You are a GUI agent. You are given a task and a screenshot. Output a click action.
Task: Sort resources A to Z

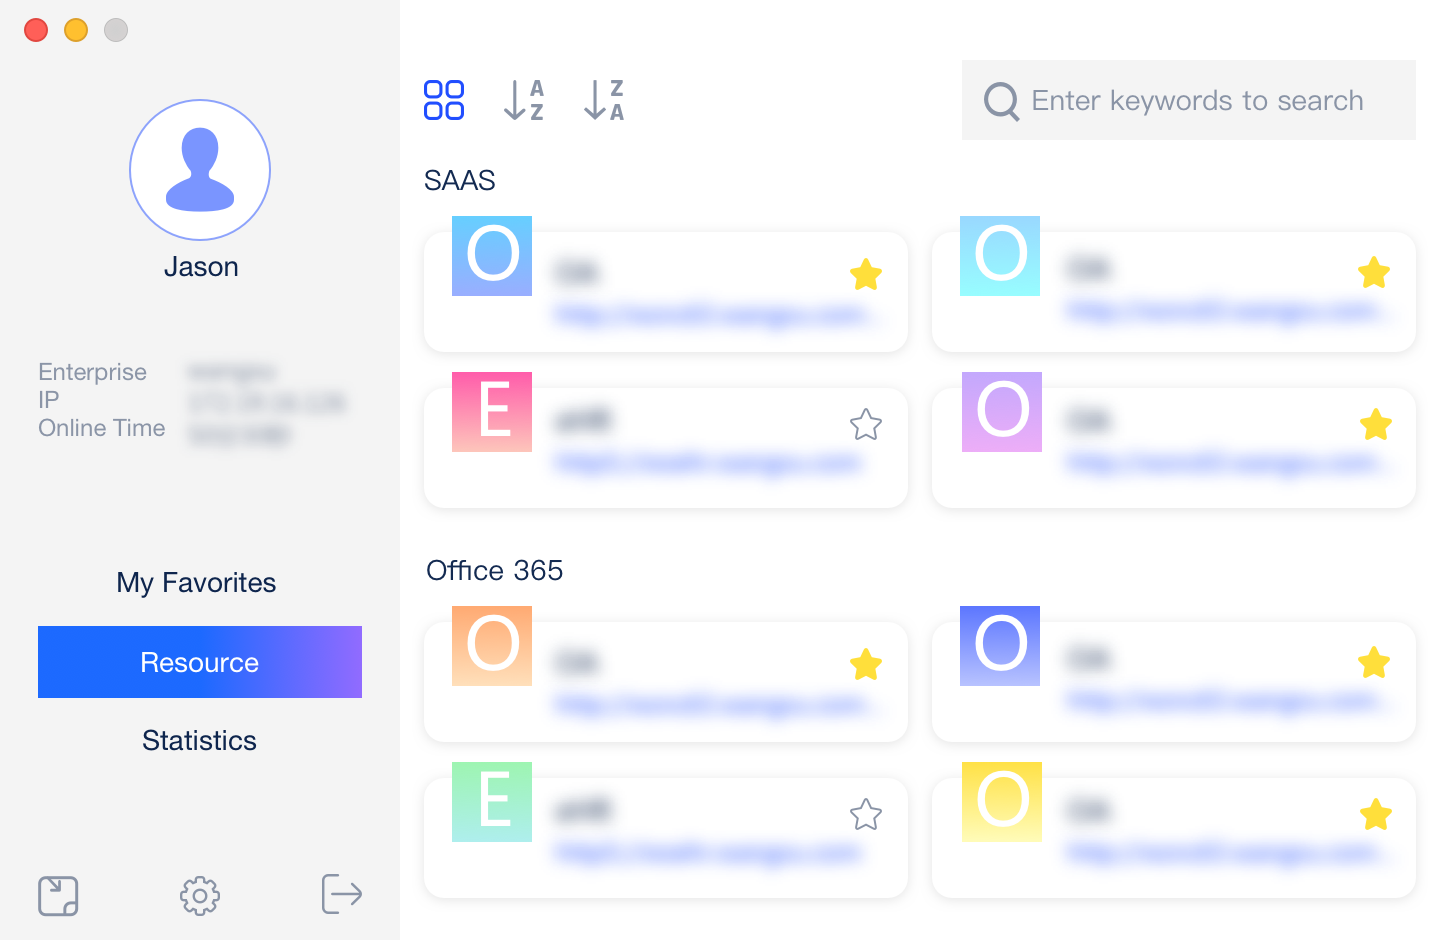tap(524, 100)
